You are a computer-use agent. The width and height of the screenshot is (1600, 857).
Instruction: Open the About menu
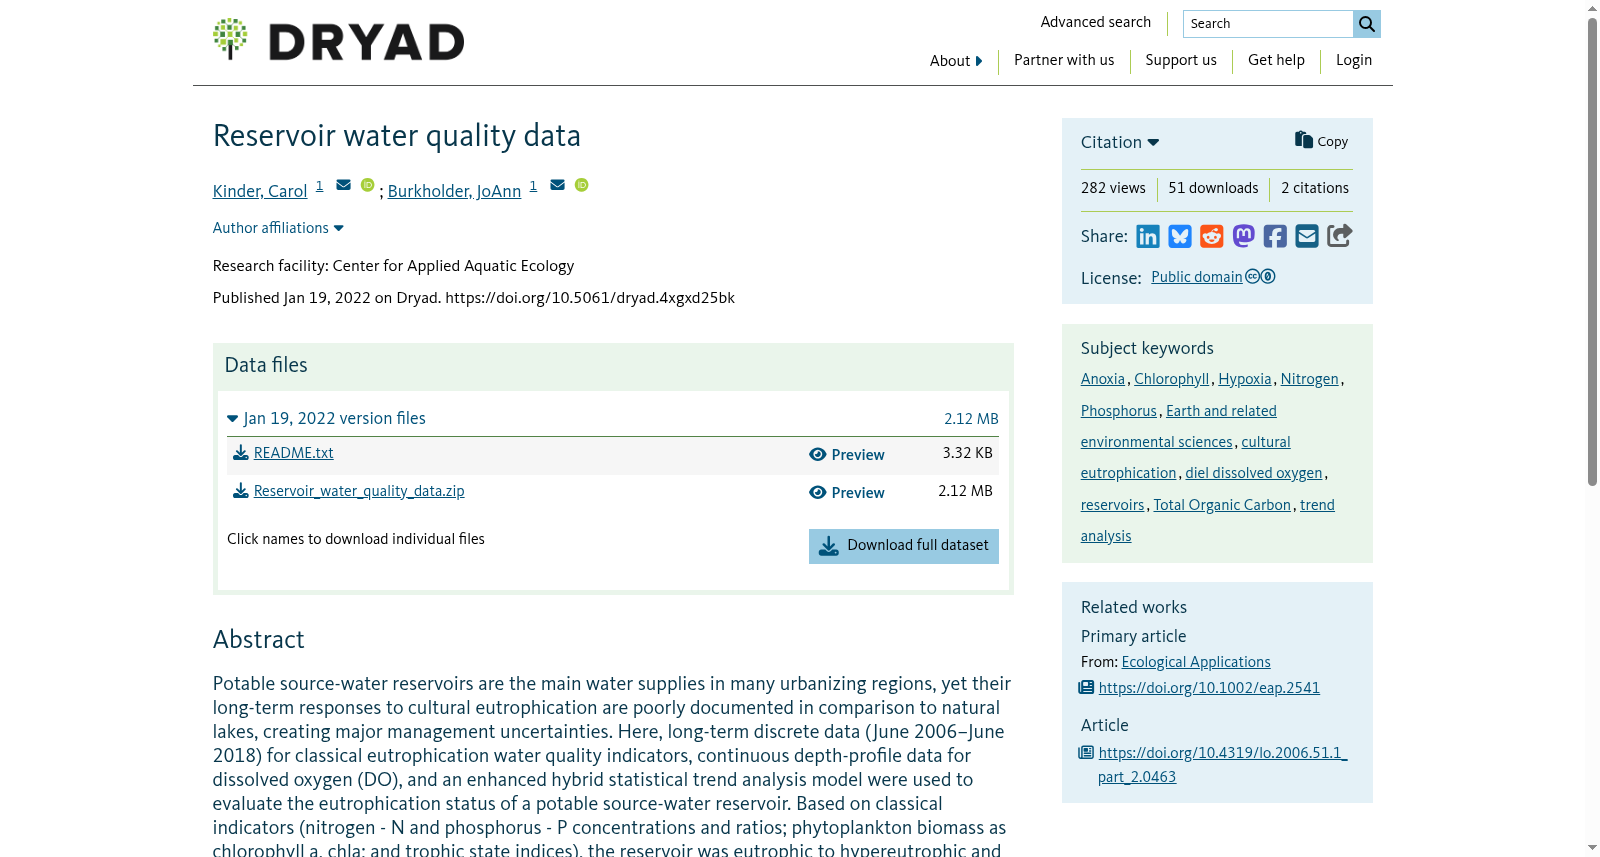pos(956,61)
